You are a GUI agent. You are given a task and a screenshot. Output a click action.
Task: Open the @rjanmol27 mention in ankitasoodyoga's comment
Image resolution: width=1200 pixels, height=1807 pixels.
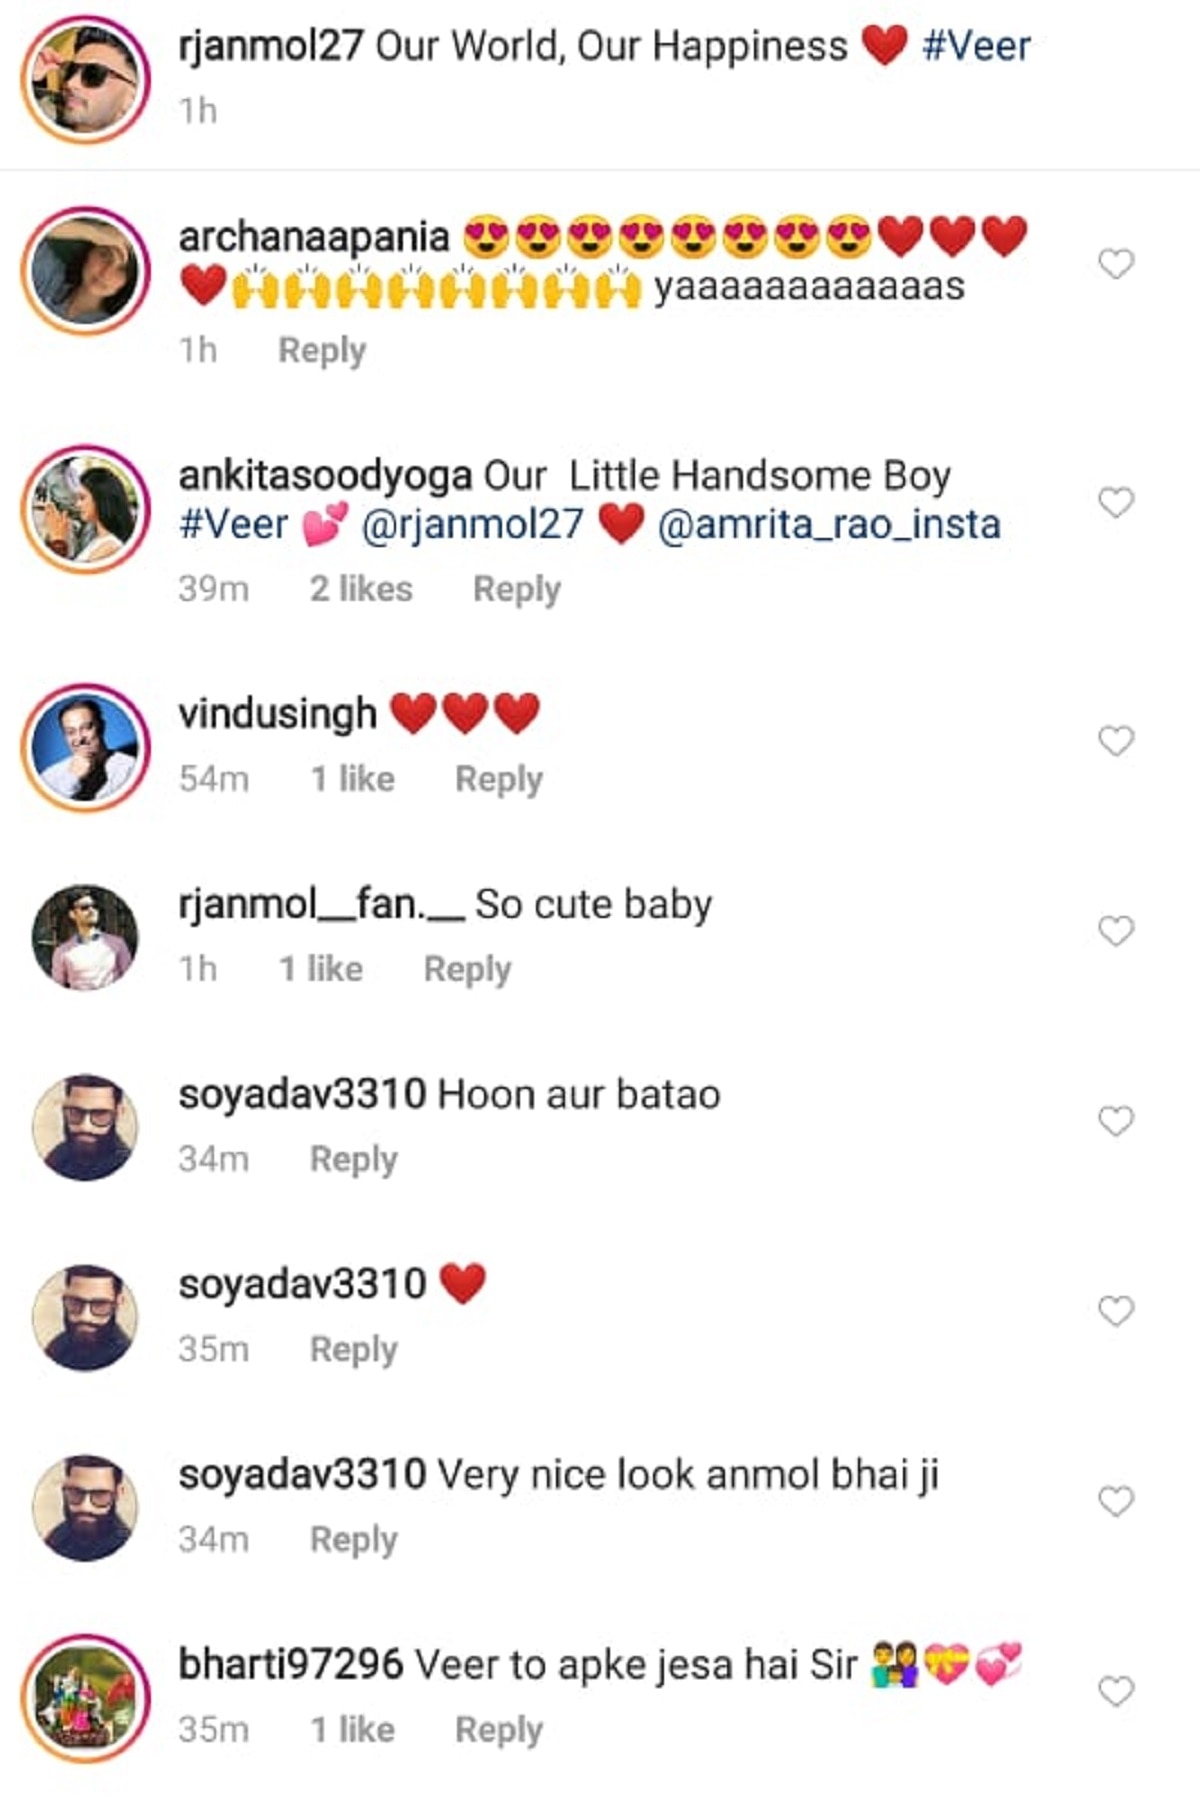[471, 524]
